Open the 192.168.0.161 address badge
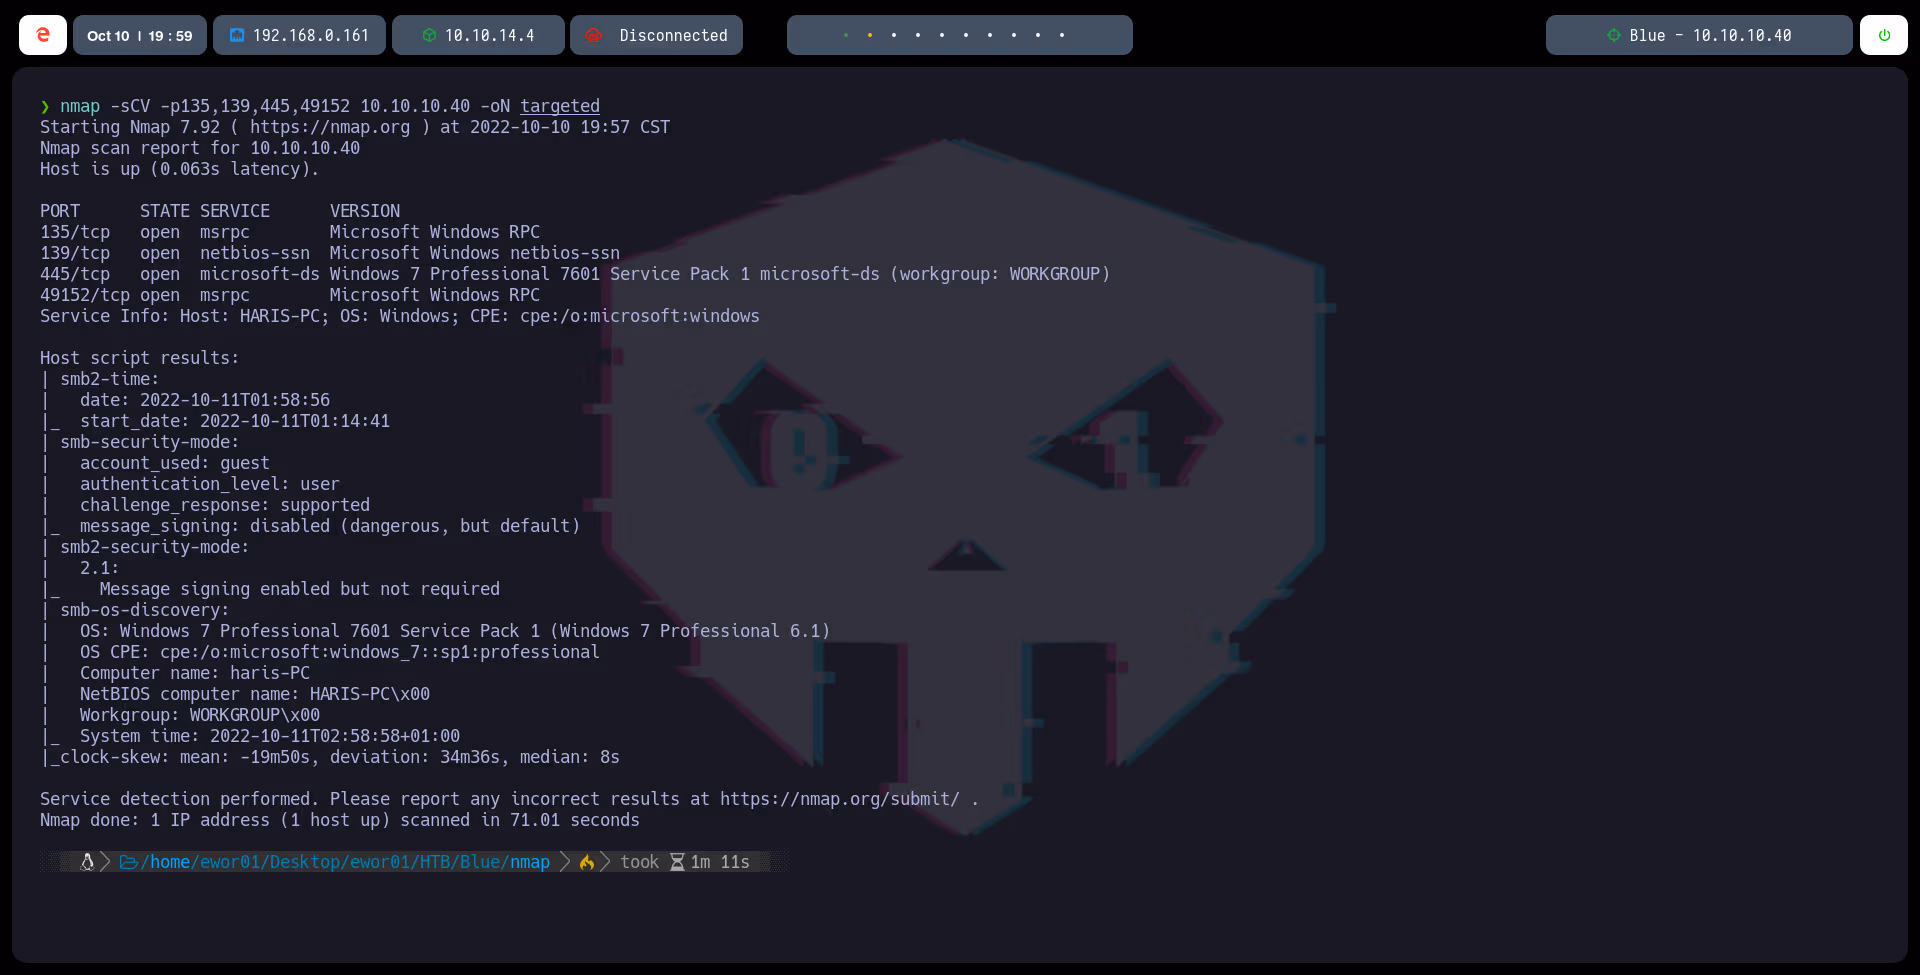1920x975 pixels. [x=299, y=34]
